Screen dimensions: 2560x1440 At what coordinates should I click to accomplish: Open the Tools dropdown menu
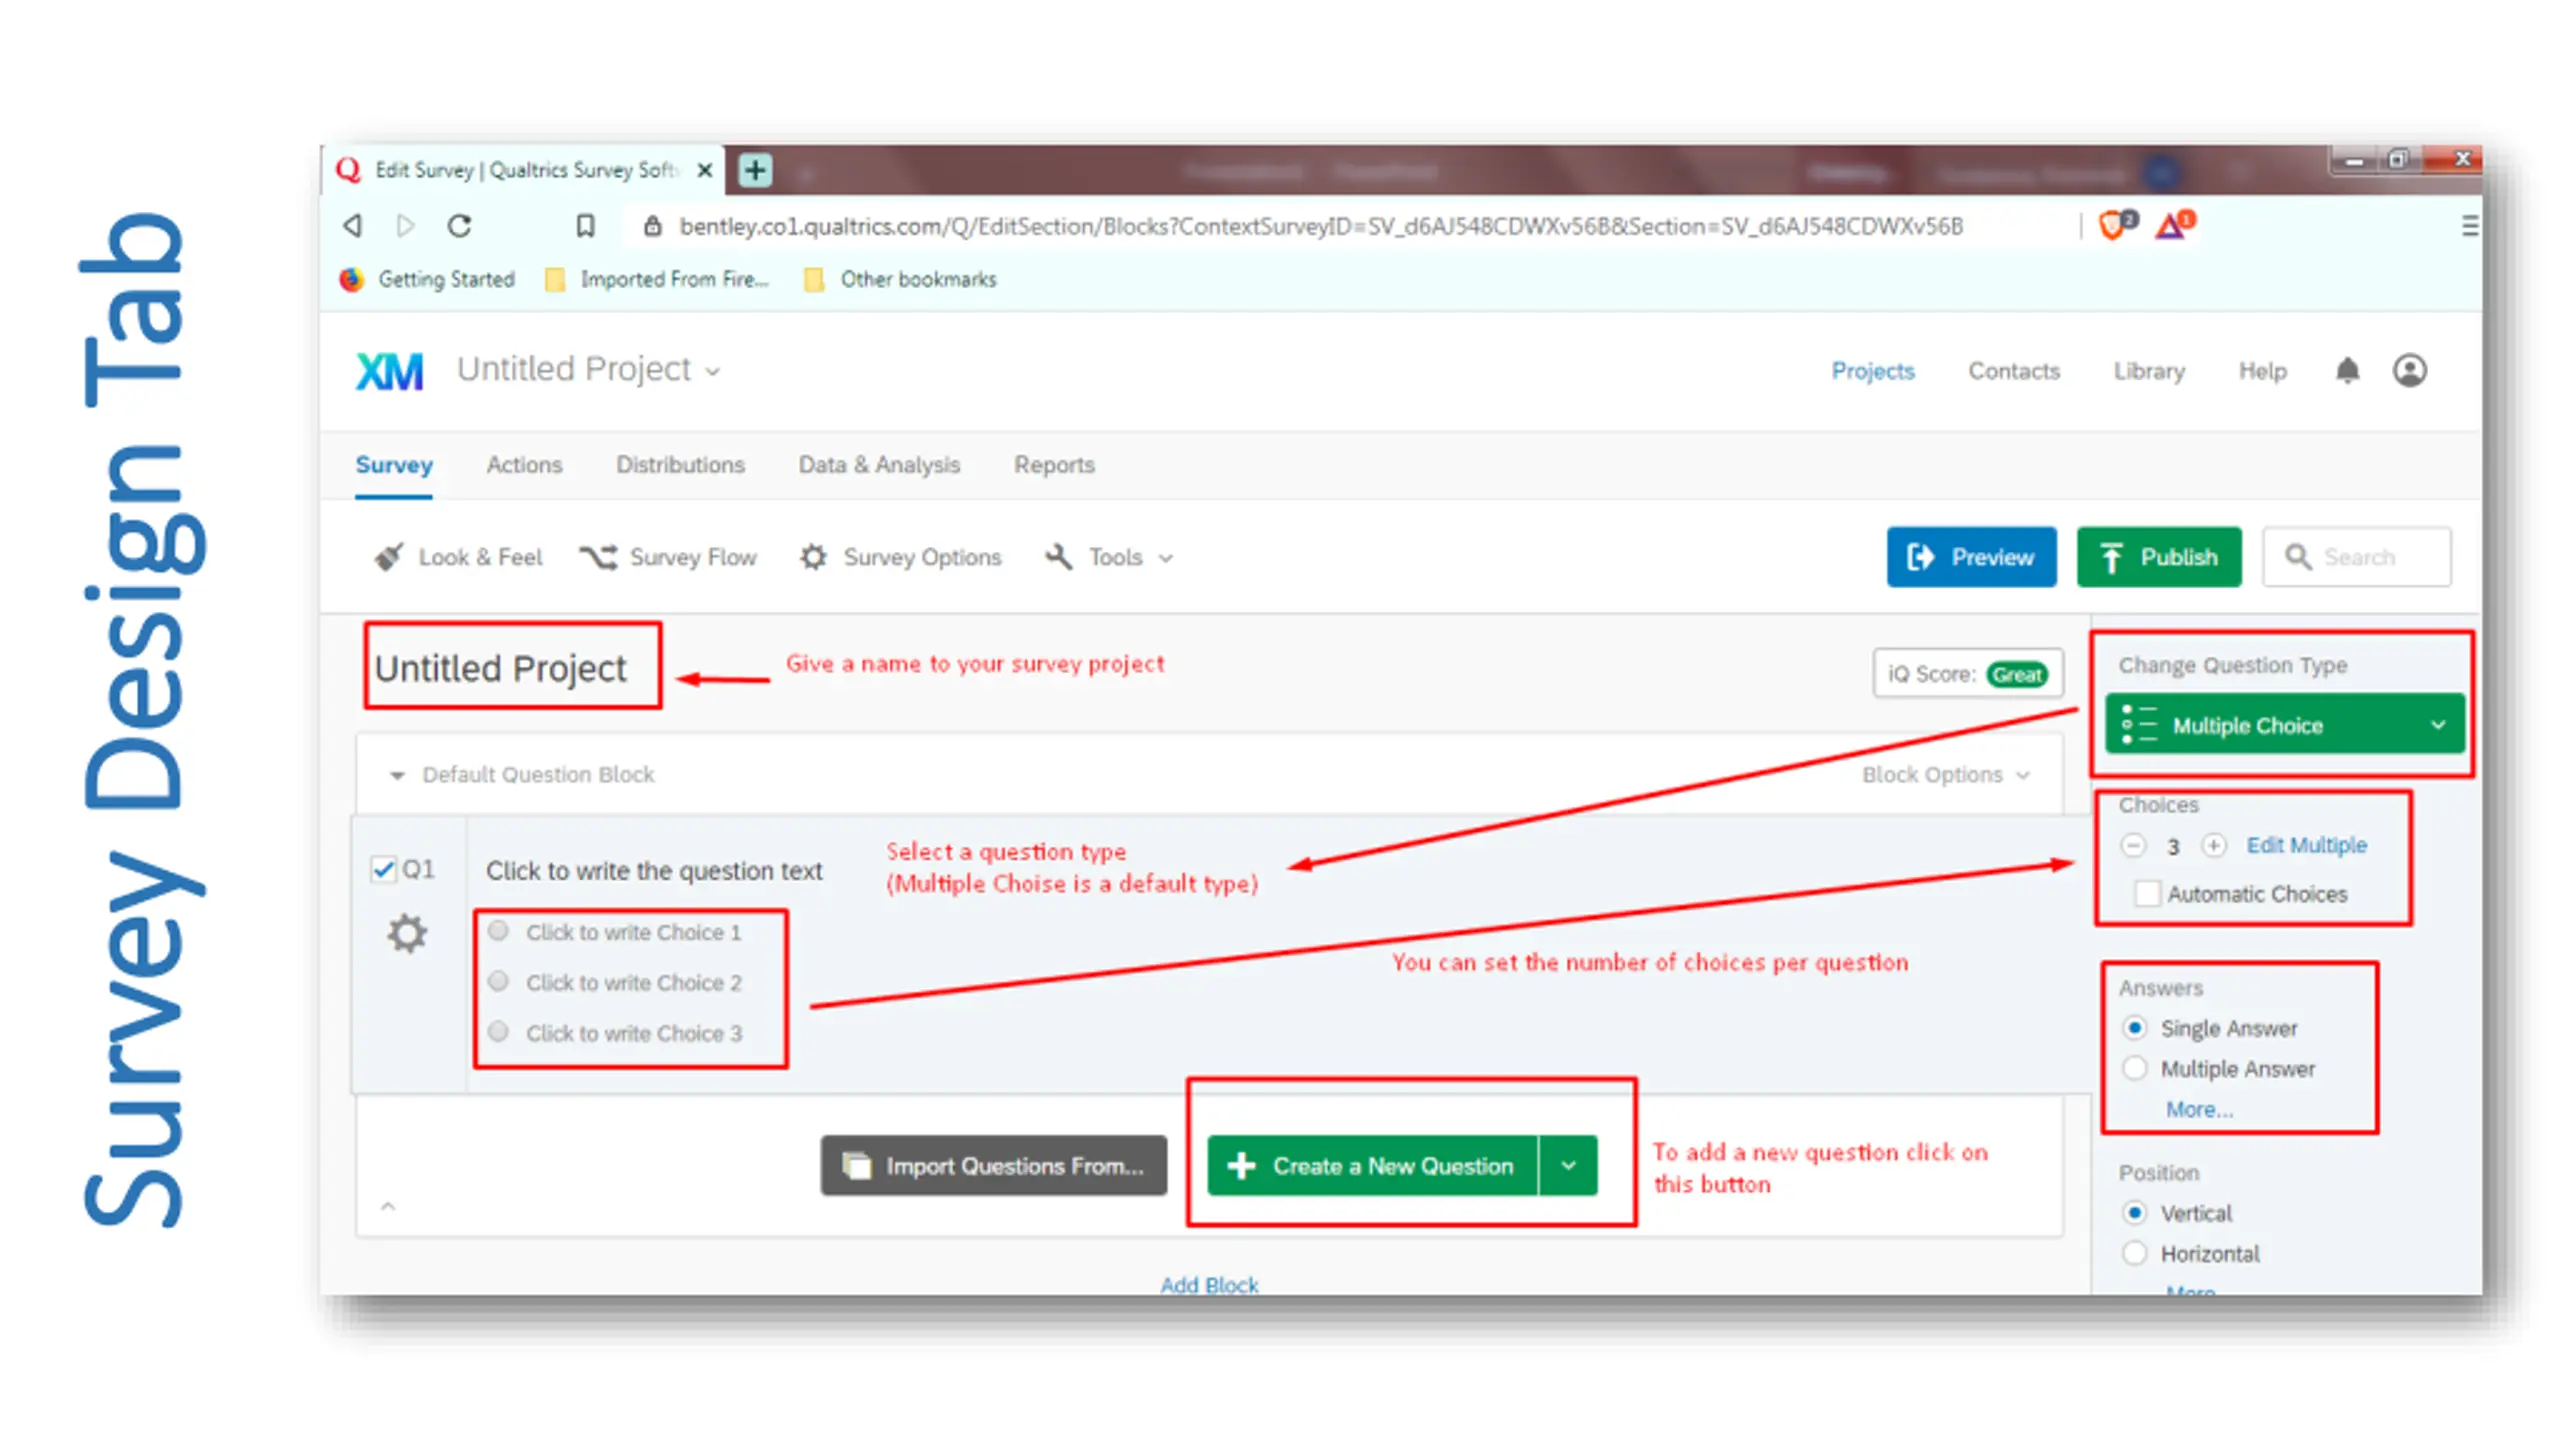click(1109, 557)
